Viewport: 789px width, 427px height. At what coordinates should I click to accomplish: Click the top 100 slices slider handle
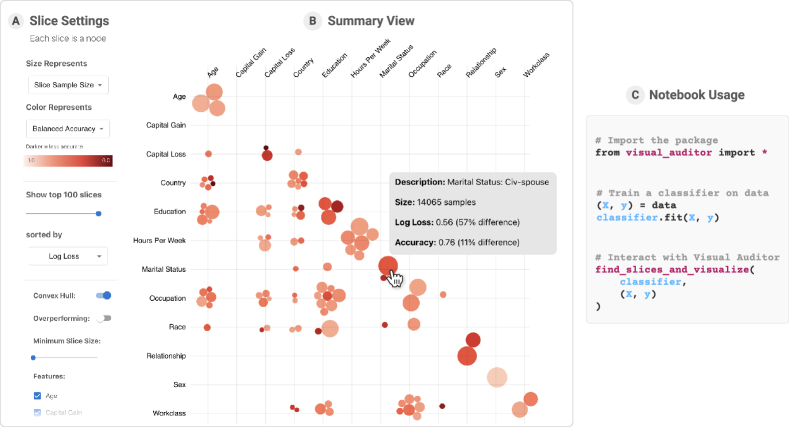[x=99, y=213]
